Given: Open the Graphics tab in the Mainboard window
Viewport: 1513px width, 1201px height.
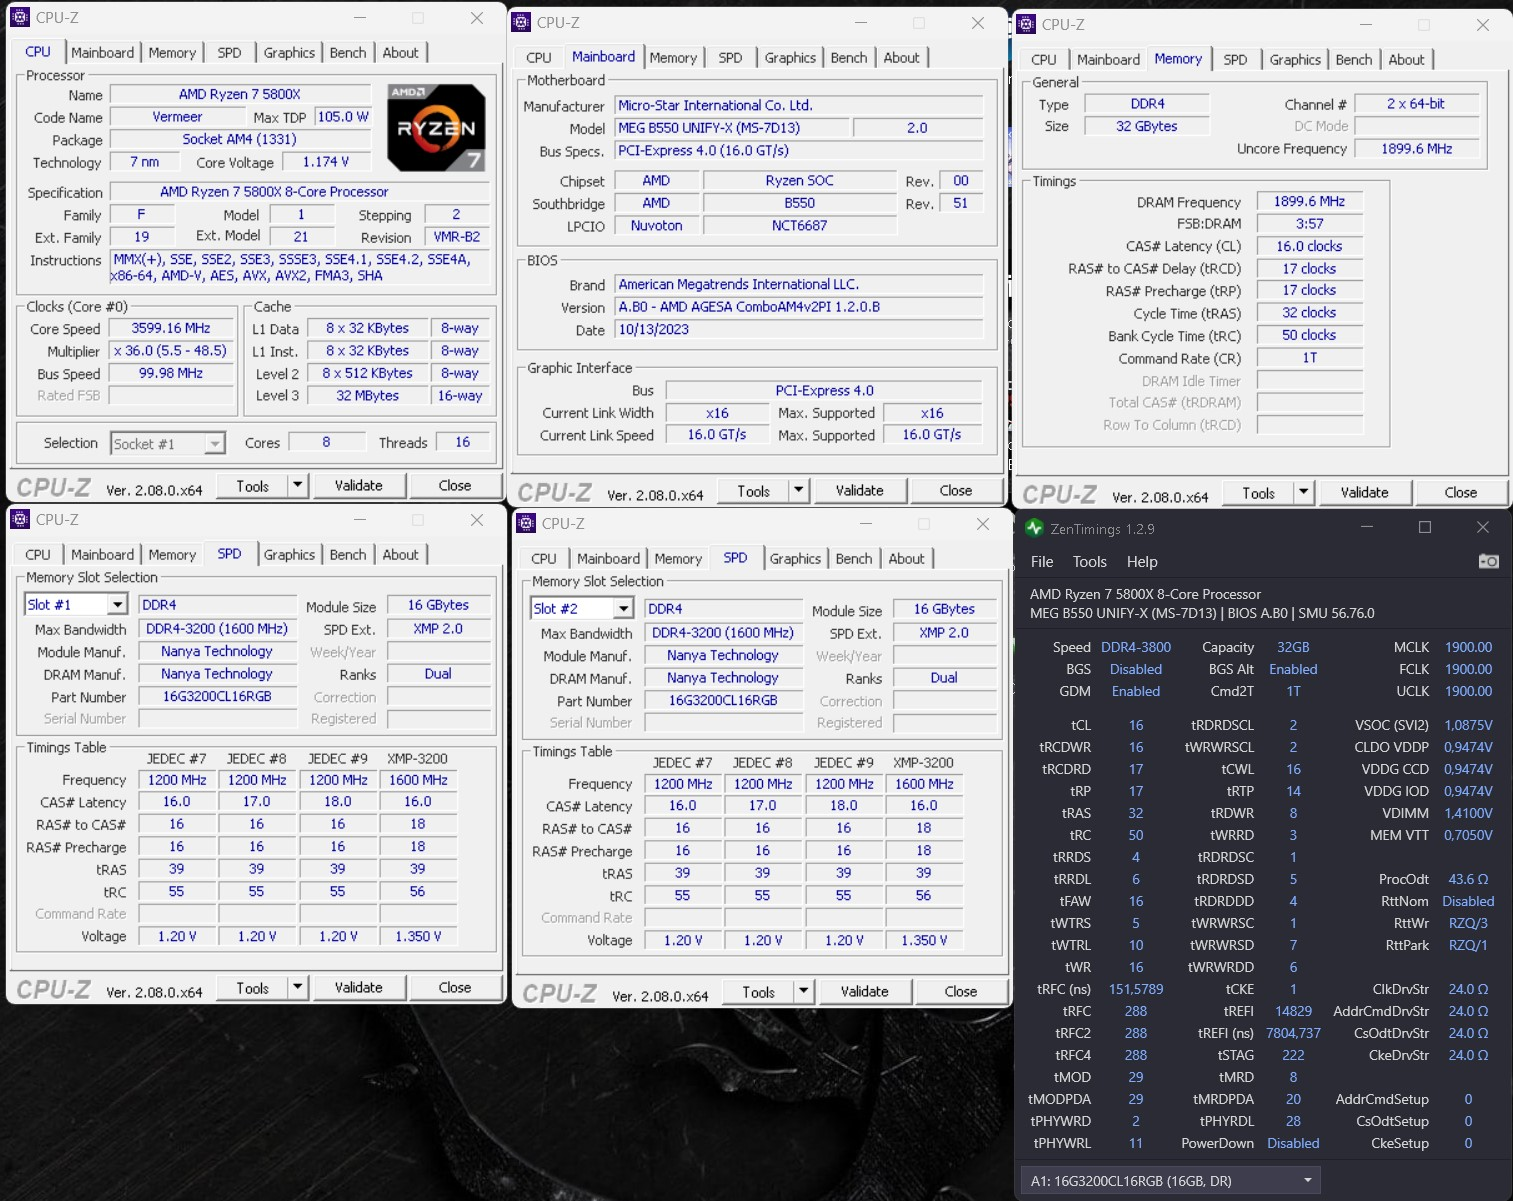Looking at the screenshot, I should (x=790, y=57).
